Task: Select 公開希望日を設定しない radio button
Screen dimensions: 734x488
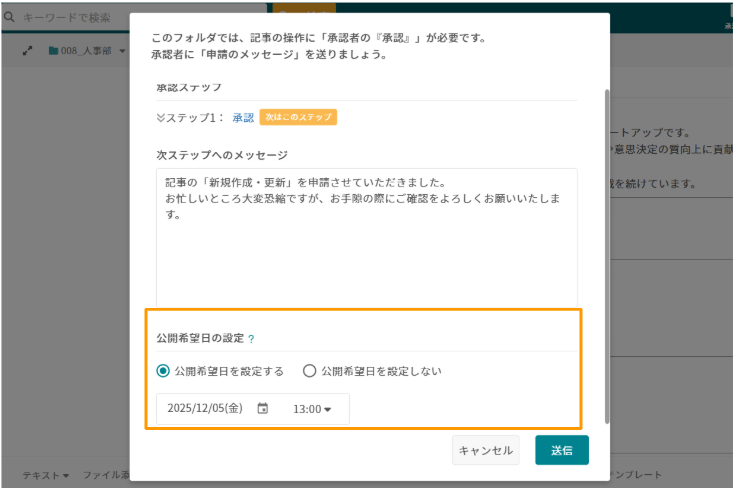Action: pos(309,370)
